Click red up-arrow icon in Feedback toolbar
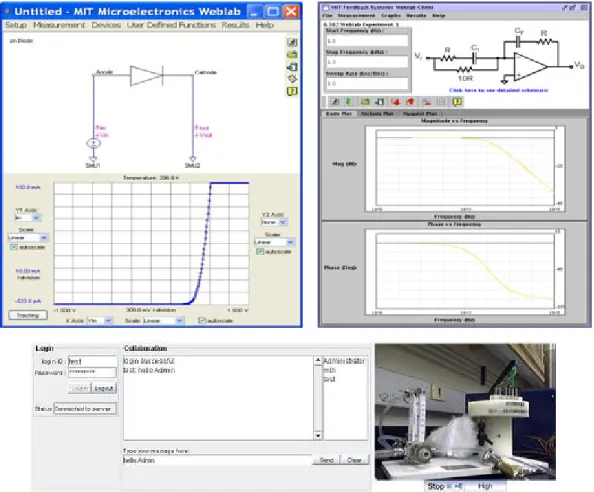The width and height of the screenshot is (594, 492). click(410, 102)
